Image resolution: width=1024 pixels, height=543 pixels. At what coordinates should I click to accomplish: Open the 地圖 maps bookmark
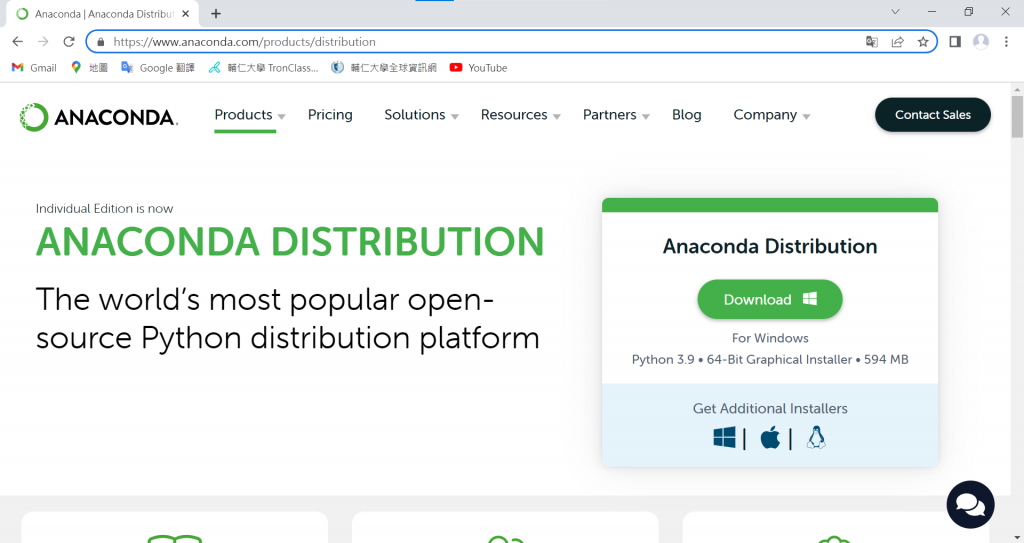click(x=89, y=68)
